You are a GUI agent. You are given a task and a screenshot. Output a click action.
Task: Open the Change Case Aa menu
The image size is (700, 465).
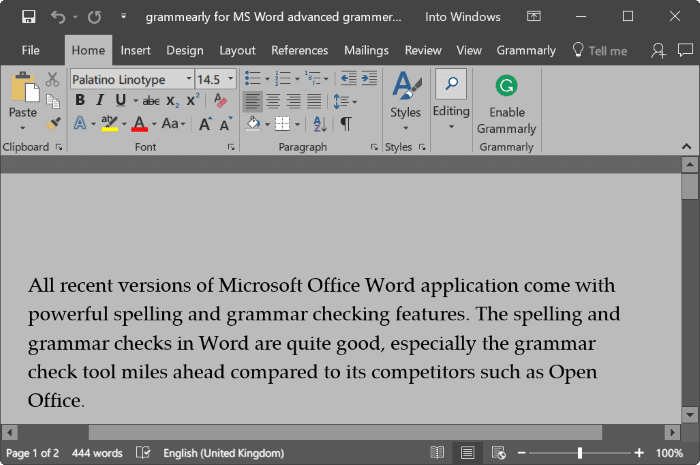pos(173,123)
